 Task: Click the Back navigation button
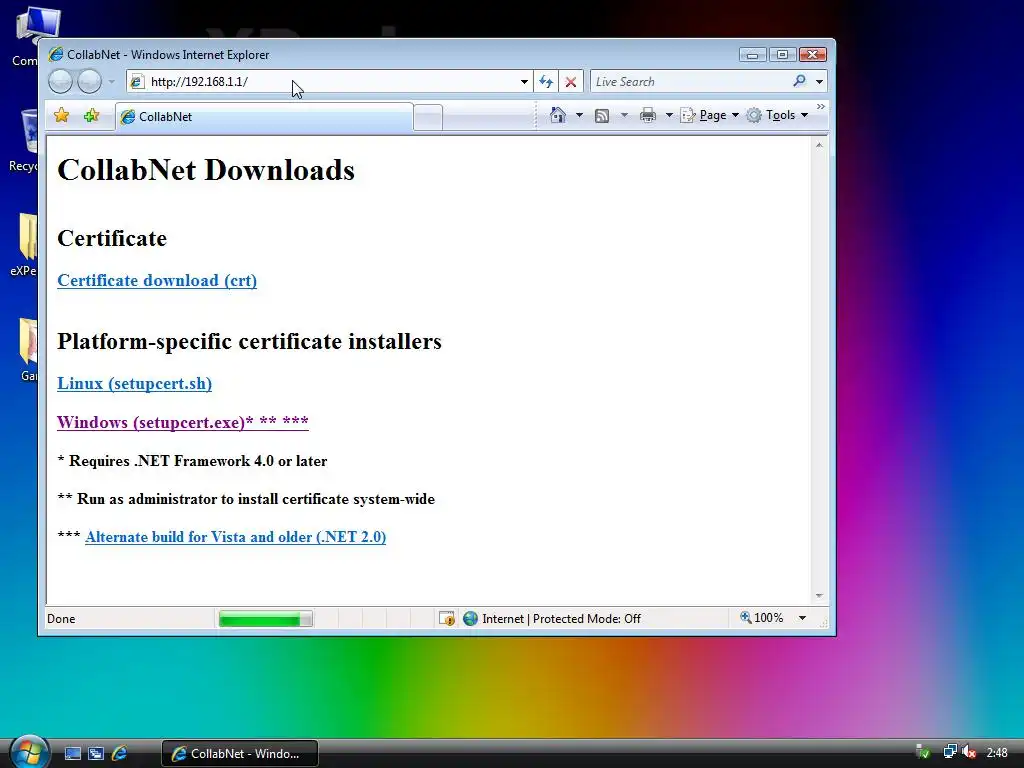[60, 82]
